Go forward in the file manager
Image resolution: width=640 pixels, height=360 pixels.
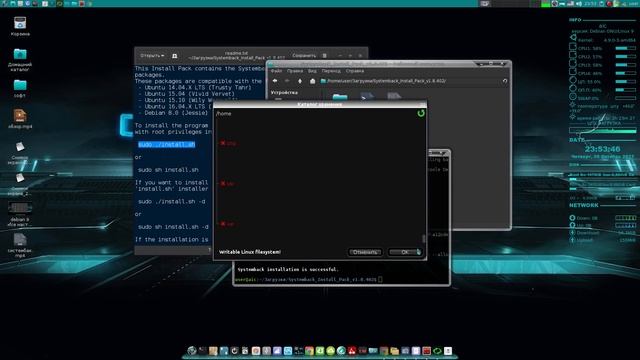pyautogui.click(x=287, y=81)
